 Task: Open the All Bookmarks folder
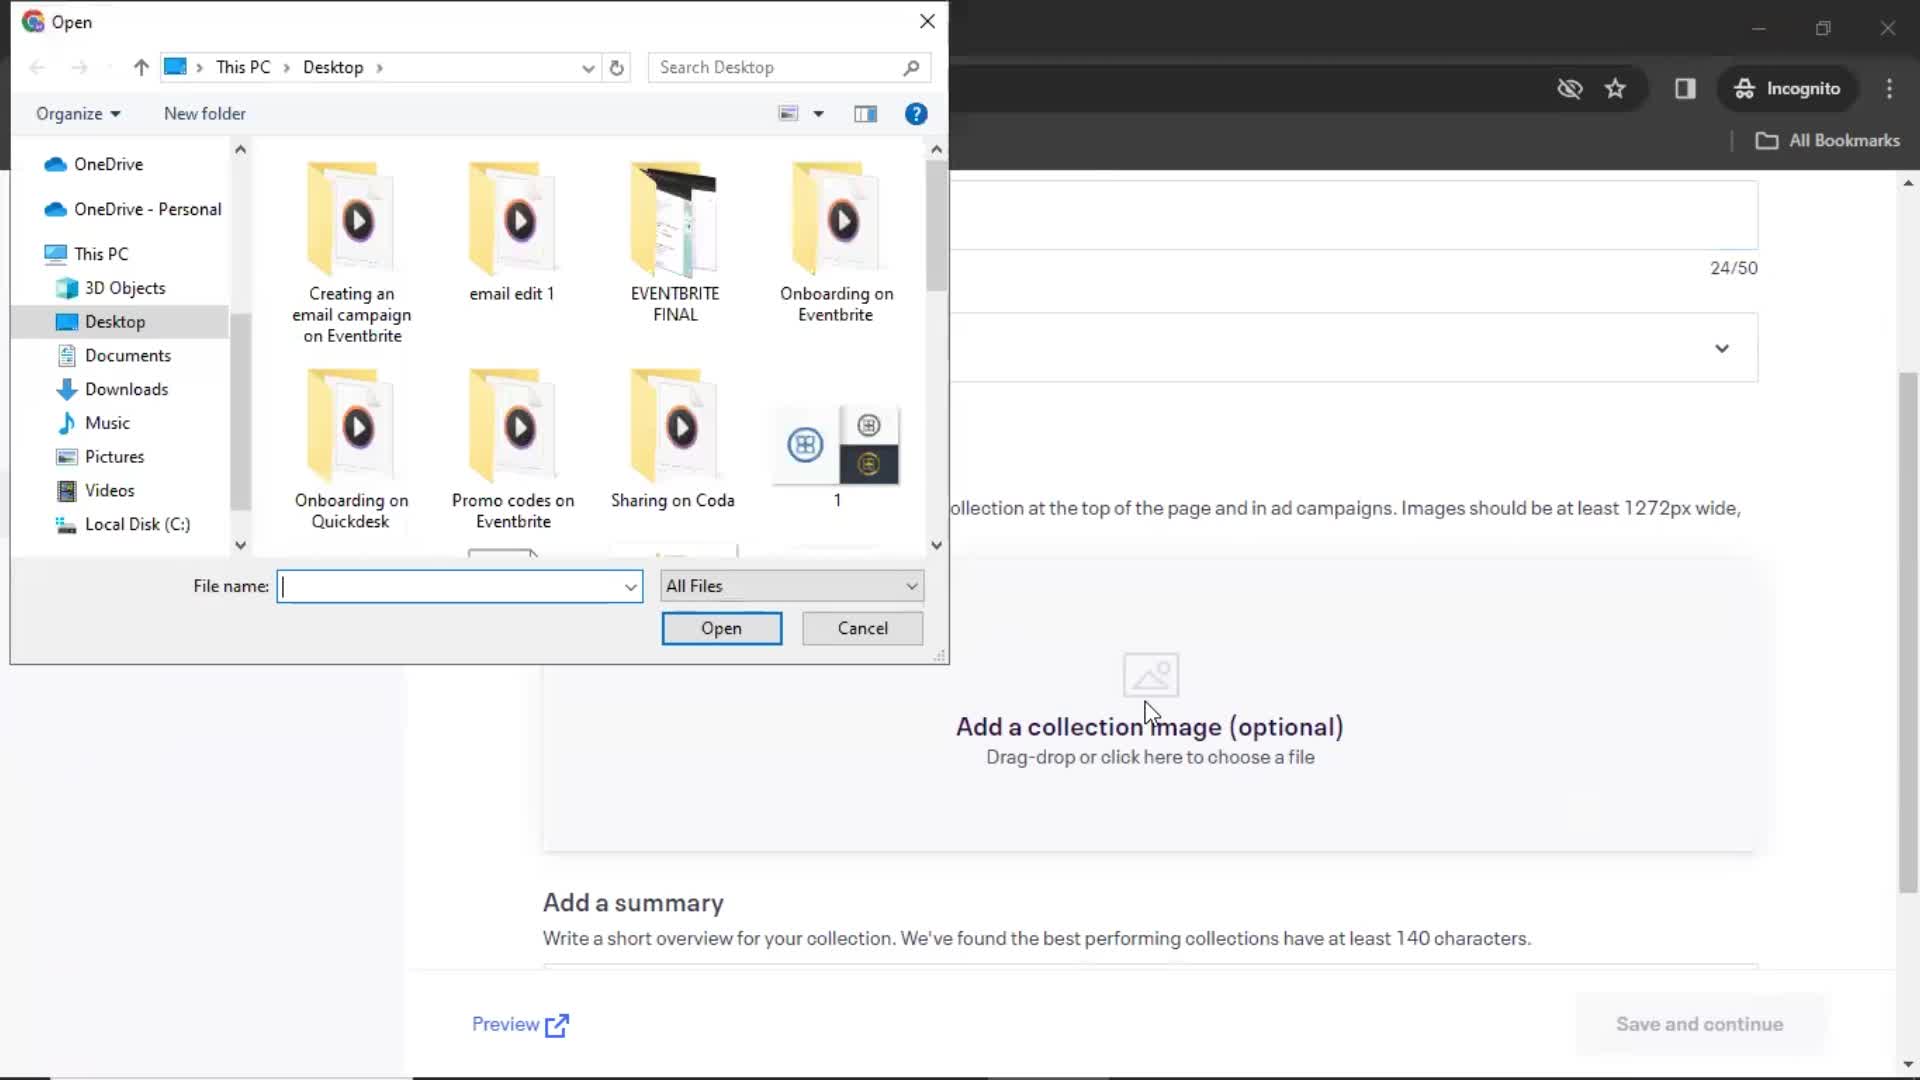1827,141
